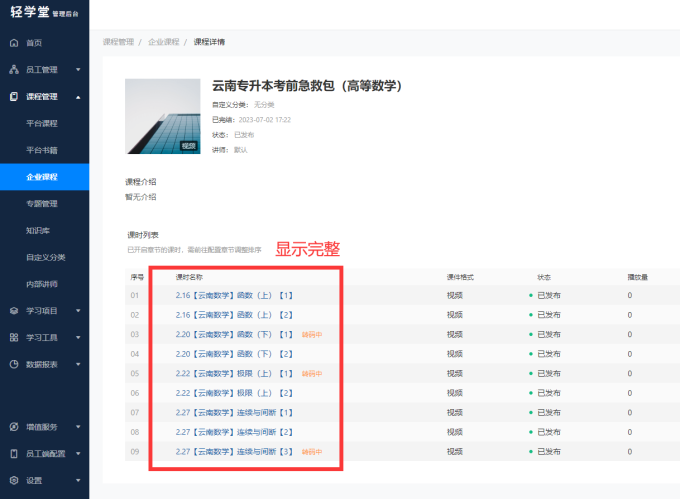
Task: Click the 设置 gear icon
Action: point(13,480)
